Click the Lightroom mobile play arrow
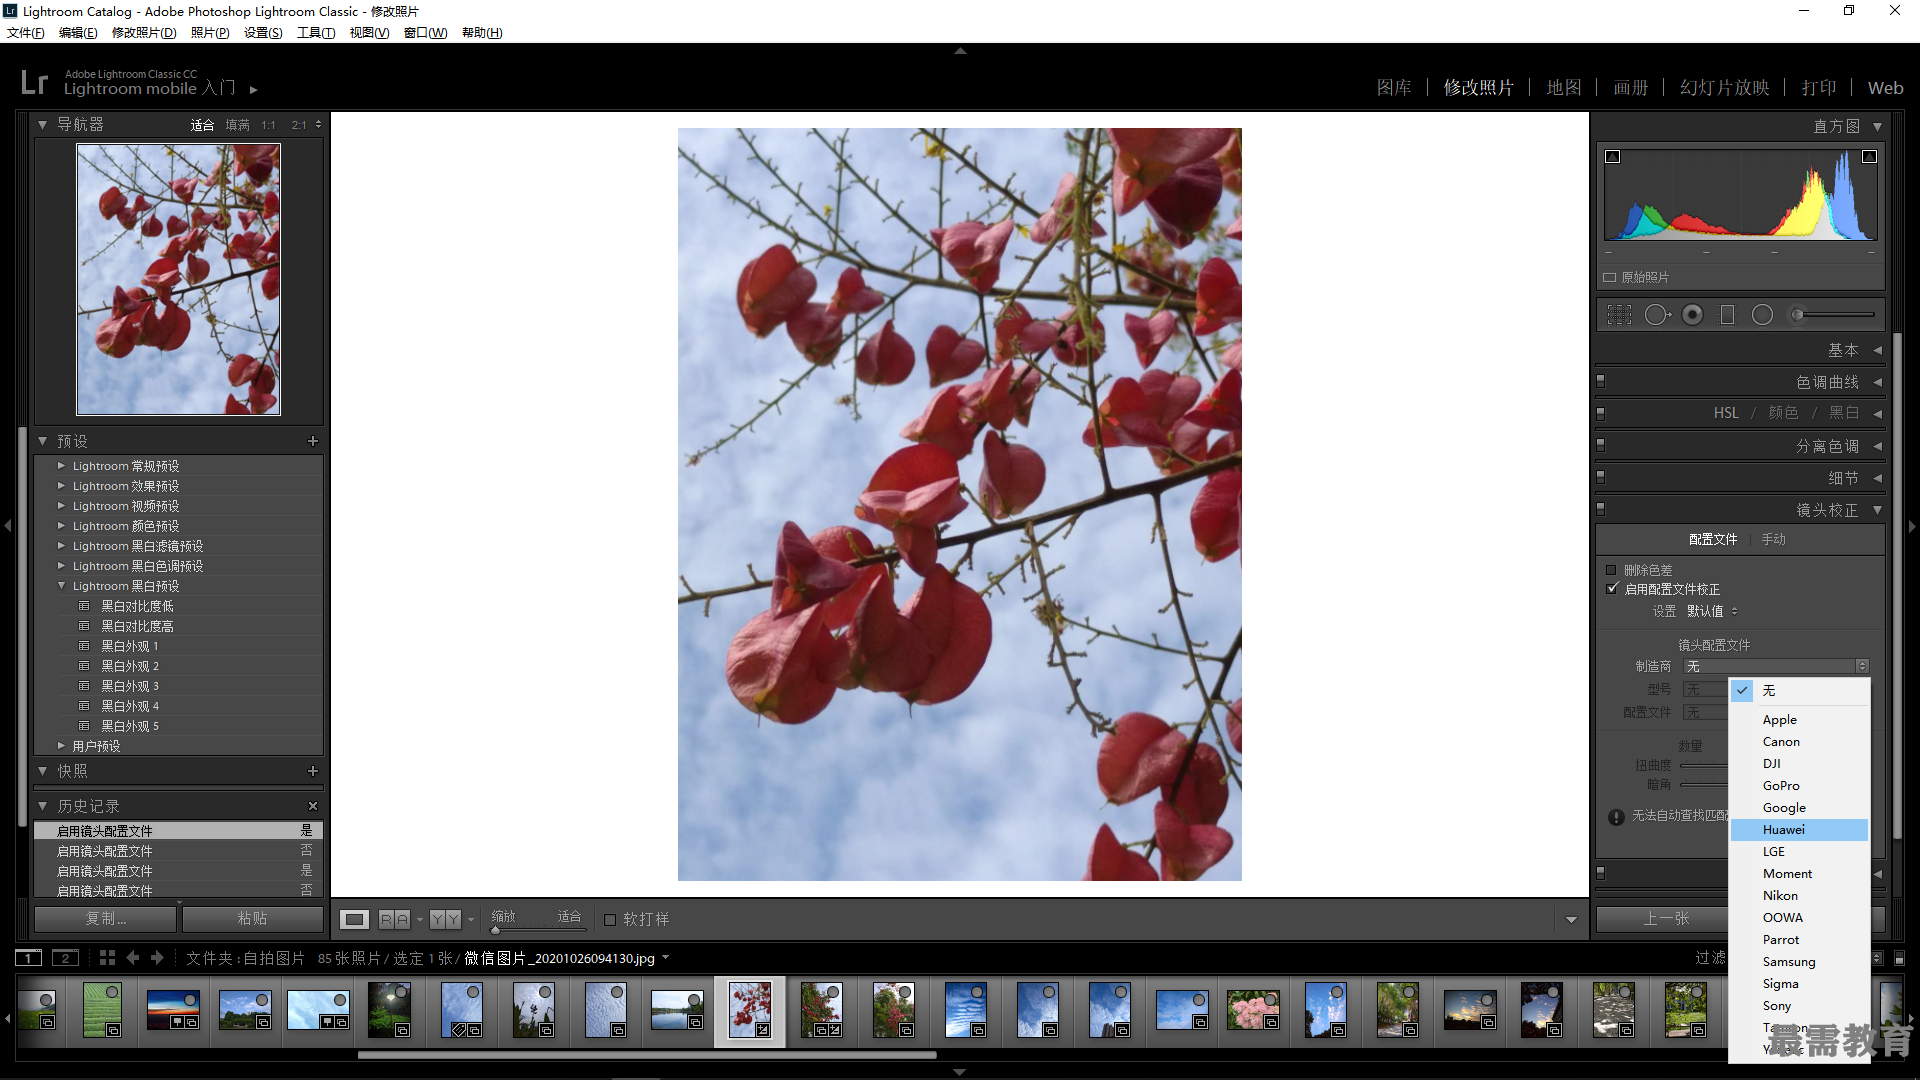This screenshot has height=1080, width=1920. (254, 90)
